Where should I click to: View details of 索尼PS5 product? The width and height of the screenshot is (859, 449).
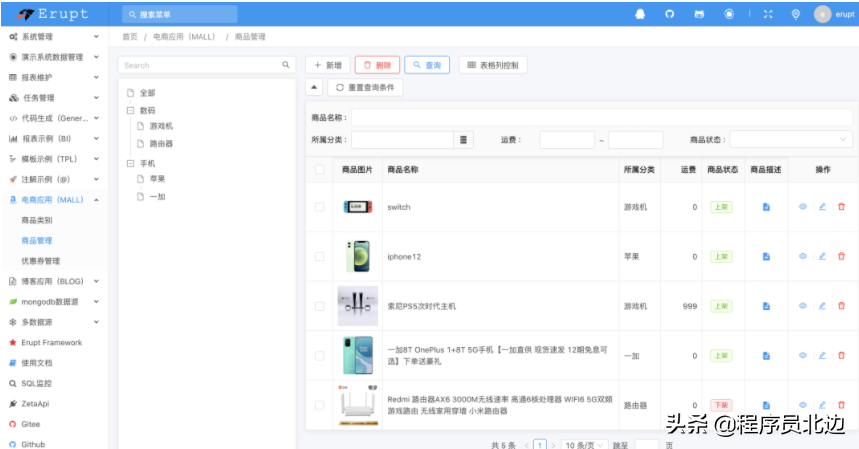pos(803,306)
